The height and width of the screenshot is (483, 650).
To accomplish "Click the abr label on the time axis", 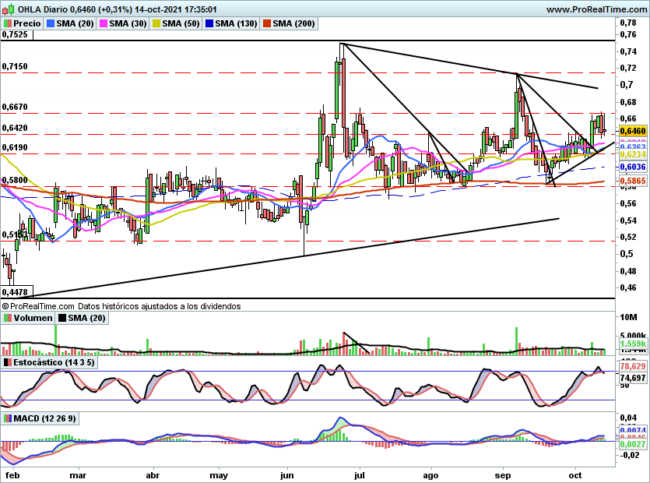I will tap(153, 476).
